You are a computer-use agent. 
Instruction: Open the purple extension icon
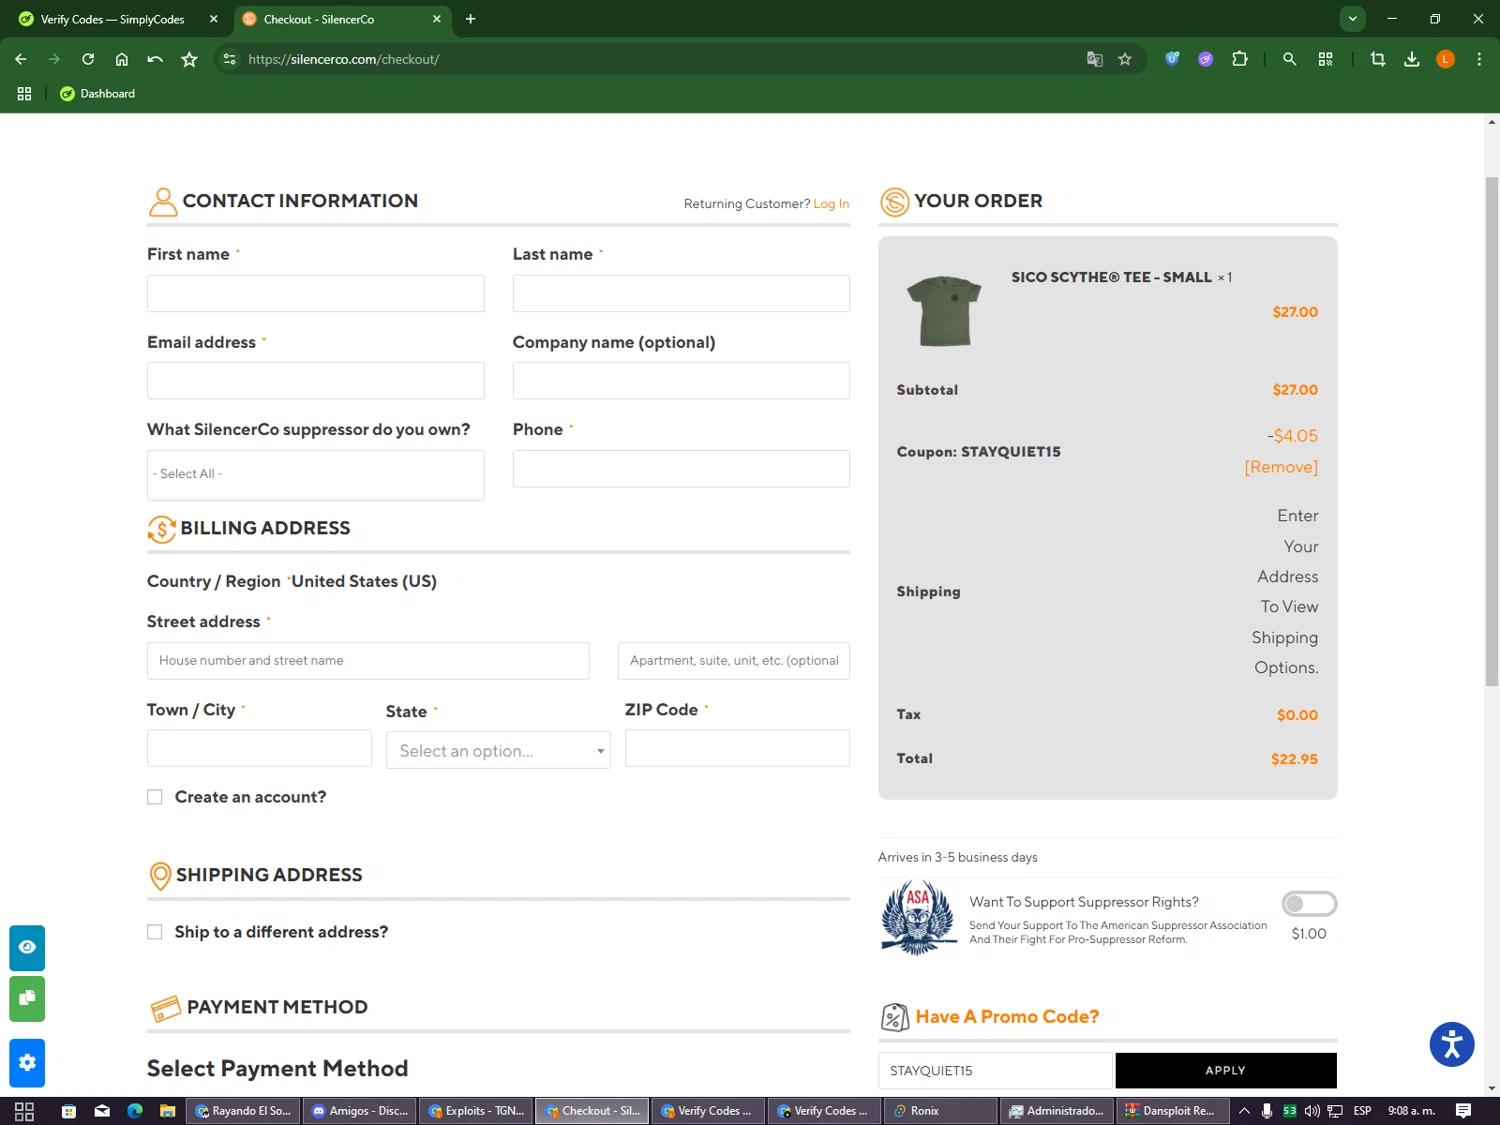[x=1206, y=59]
